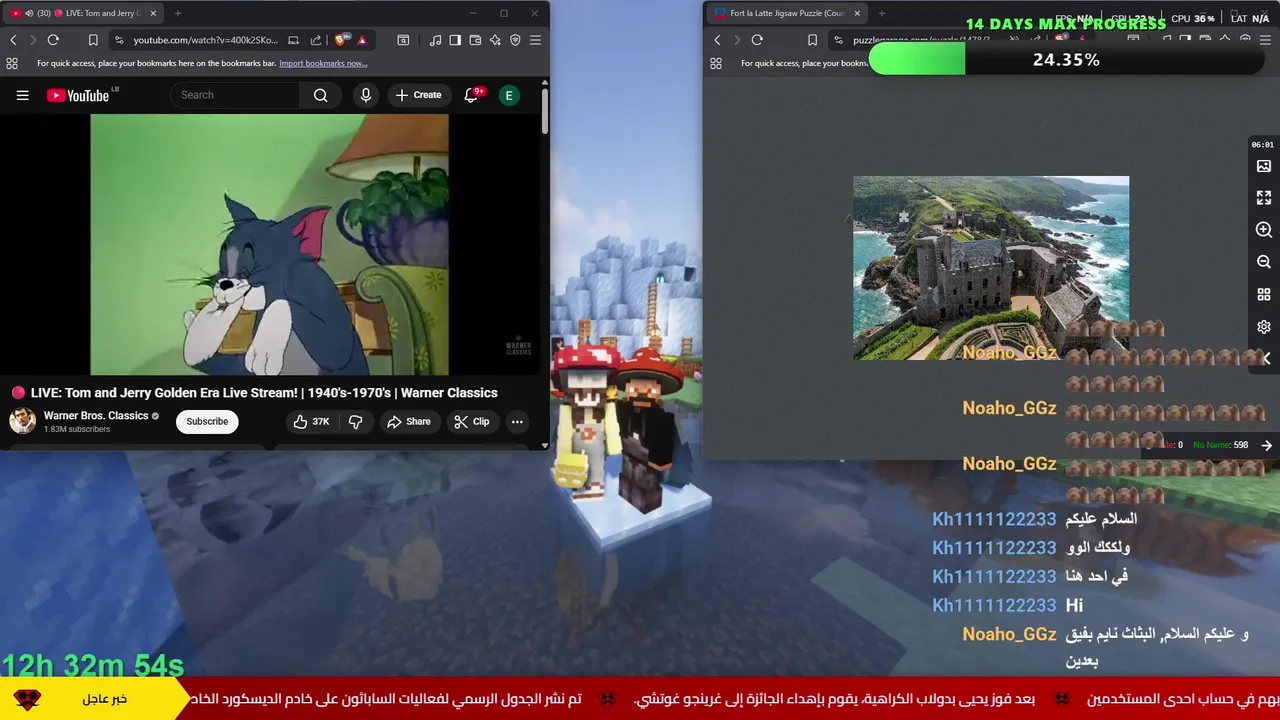Click the YouTube page vertical scrollbar
1280x720 pixels.
point(544,110)
